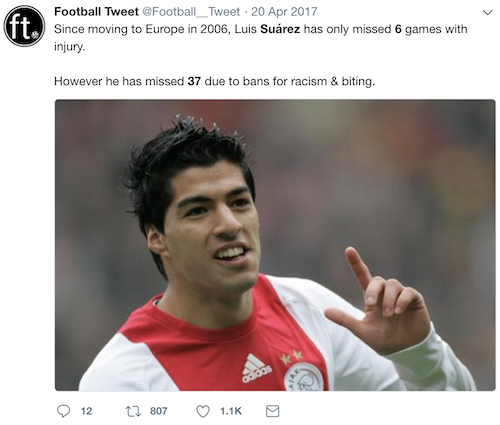Image resolution: width=500 pixels, height=425 pixels.
Task: Open the 20 Apr 2017 timestamp
Action: coord(284,12)
